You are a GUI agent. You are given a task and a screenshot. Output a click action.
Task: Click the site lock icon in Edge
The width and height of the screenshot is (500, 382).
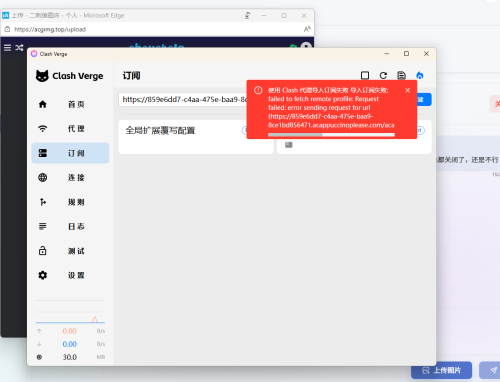point(7,29)
